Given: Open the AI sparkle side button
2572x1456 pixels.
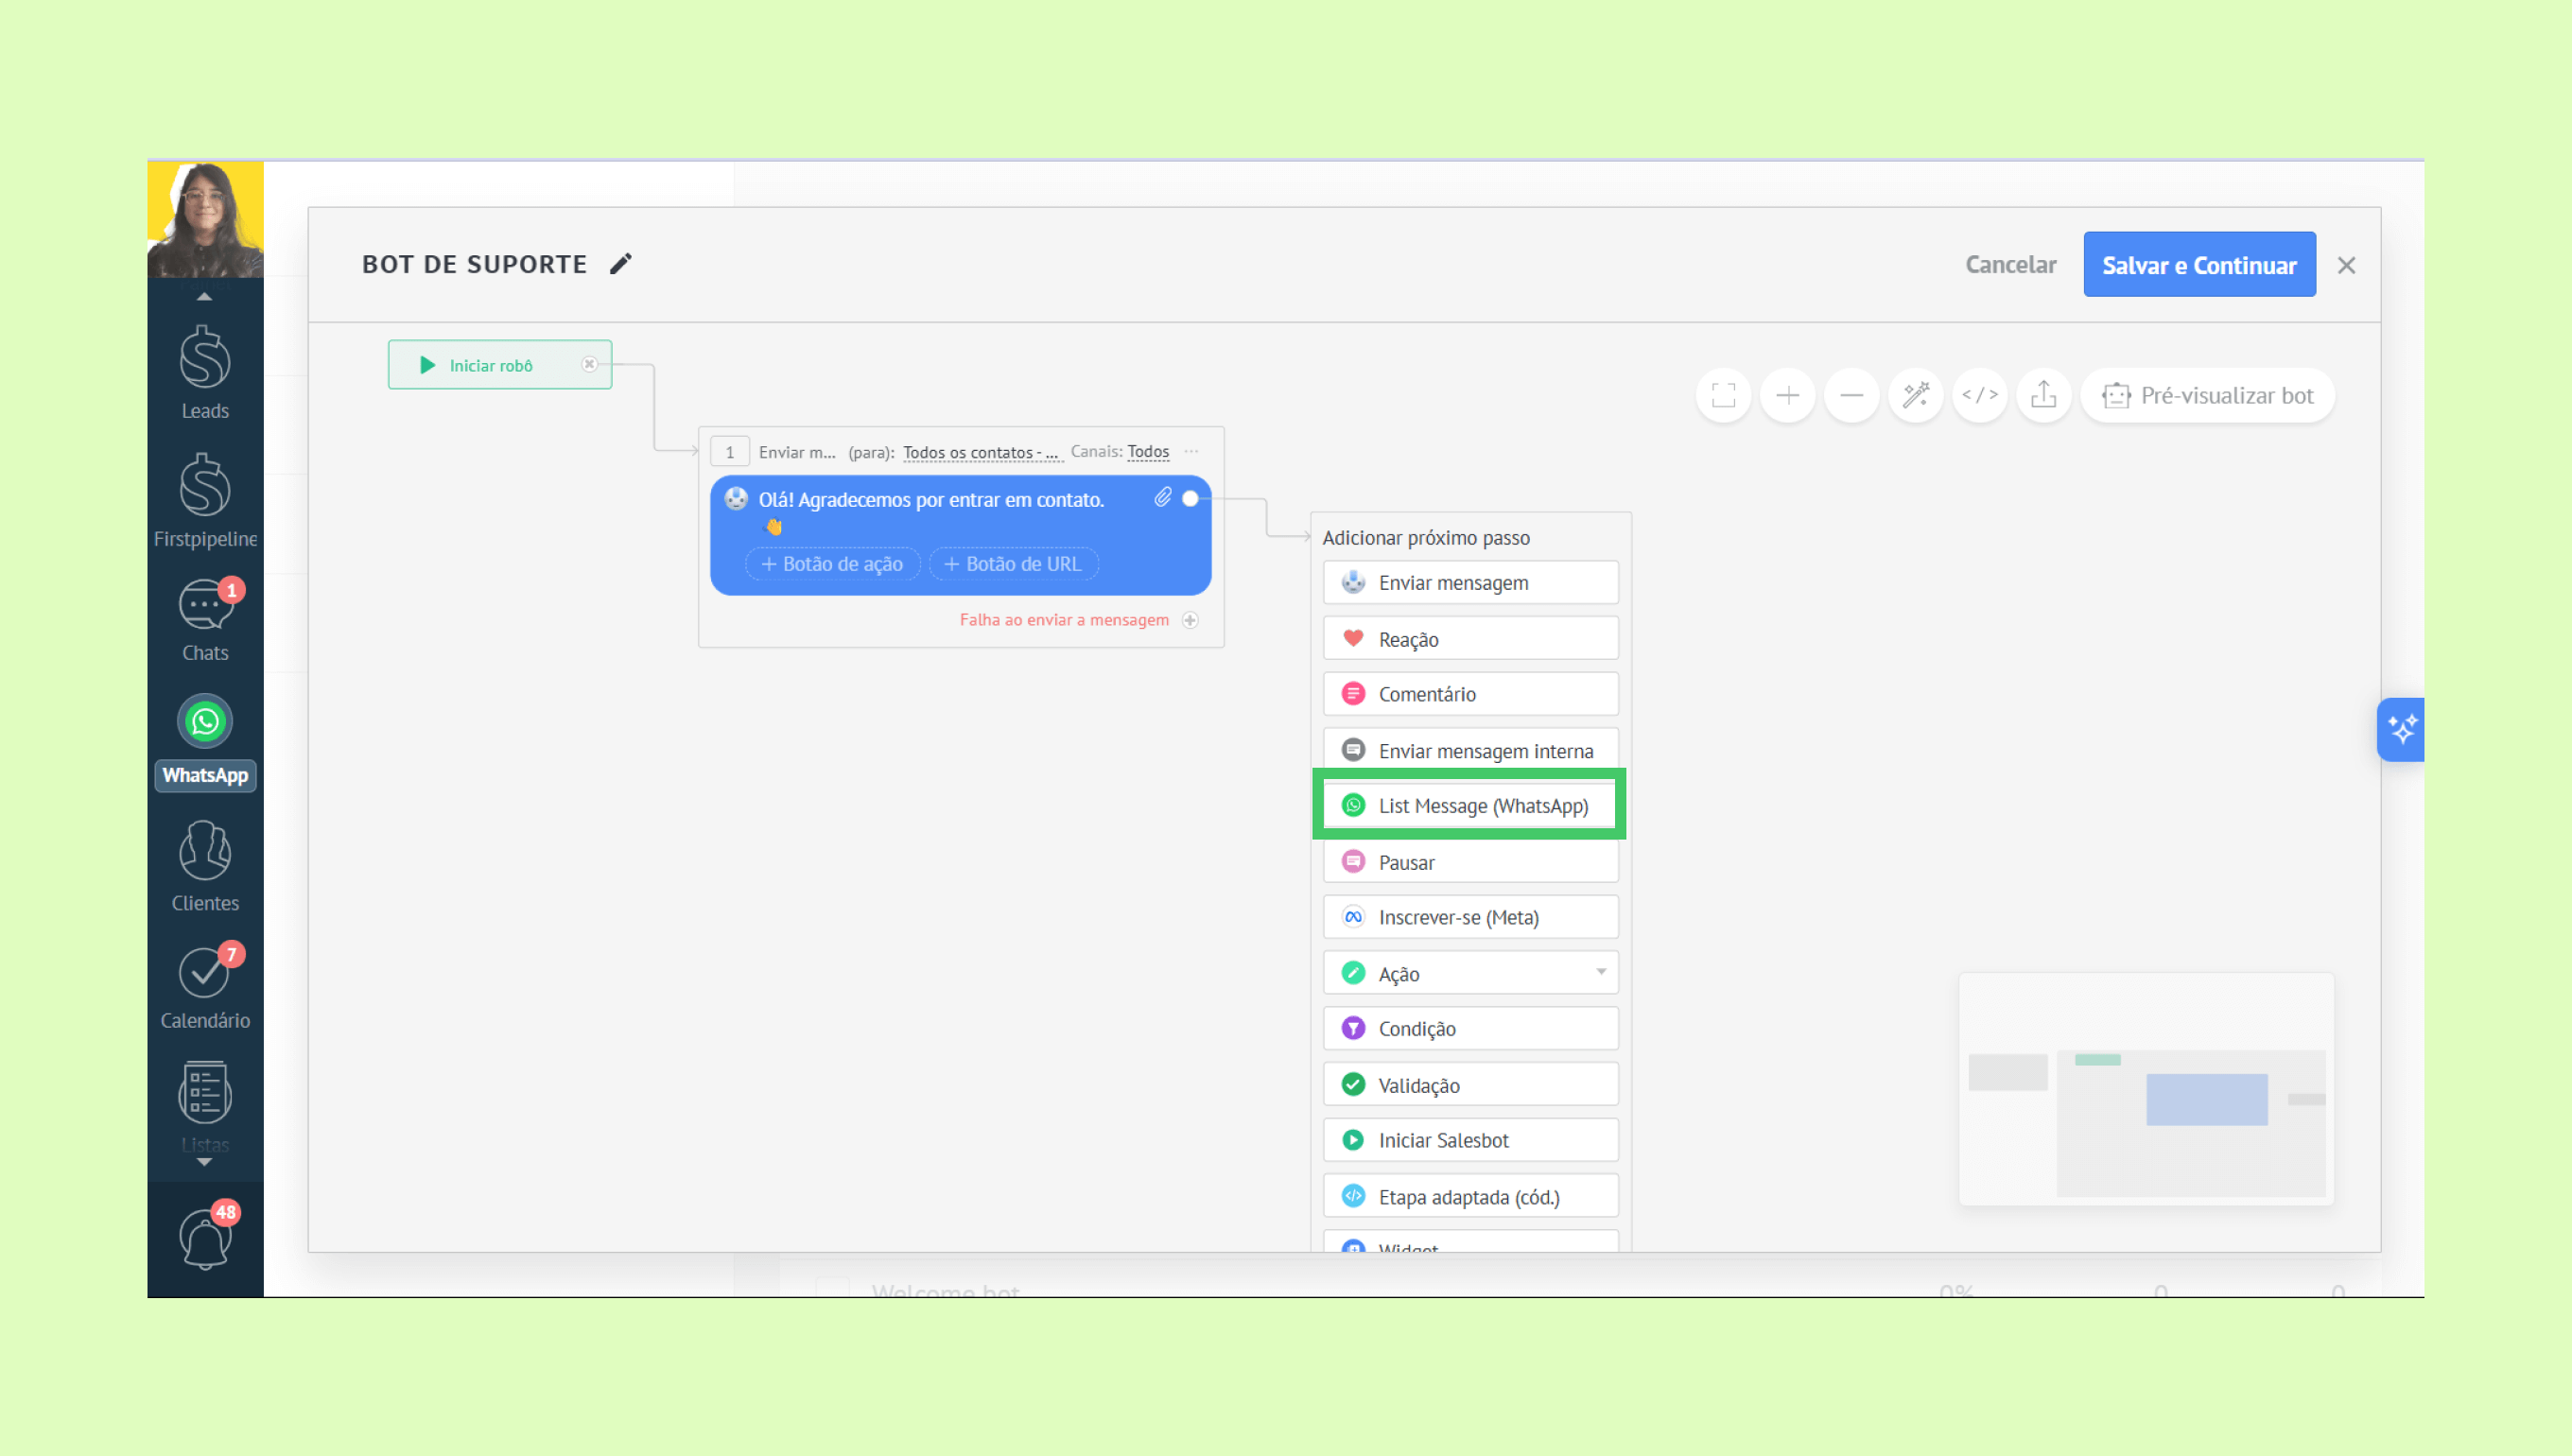Looking at the screenshot, I should pos(2401,730).
